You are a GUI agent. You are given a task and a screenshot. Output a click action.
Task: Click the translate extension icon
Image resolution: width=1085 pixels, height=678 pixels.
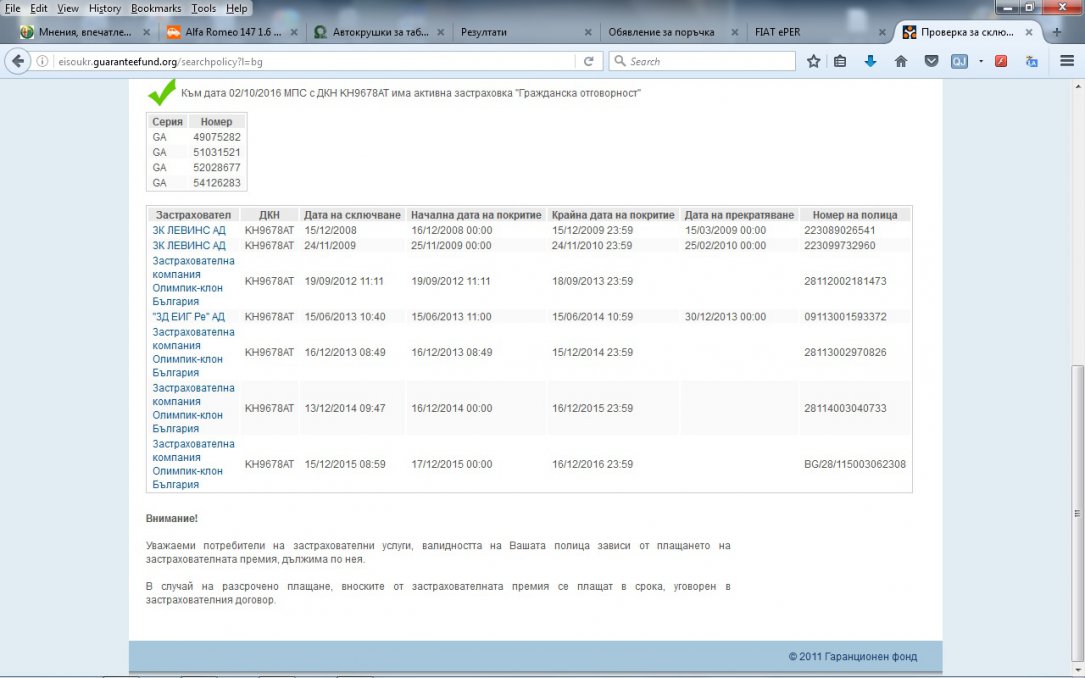pyautogui.click(x=1031, y=61)
